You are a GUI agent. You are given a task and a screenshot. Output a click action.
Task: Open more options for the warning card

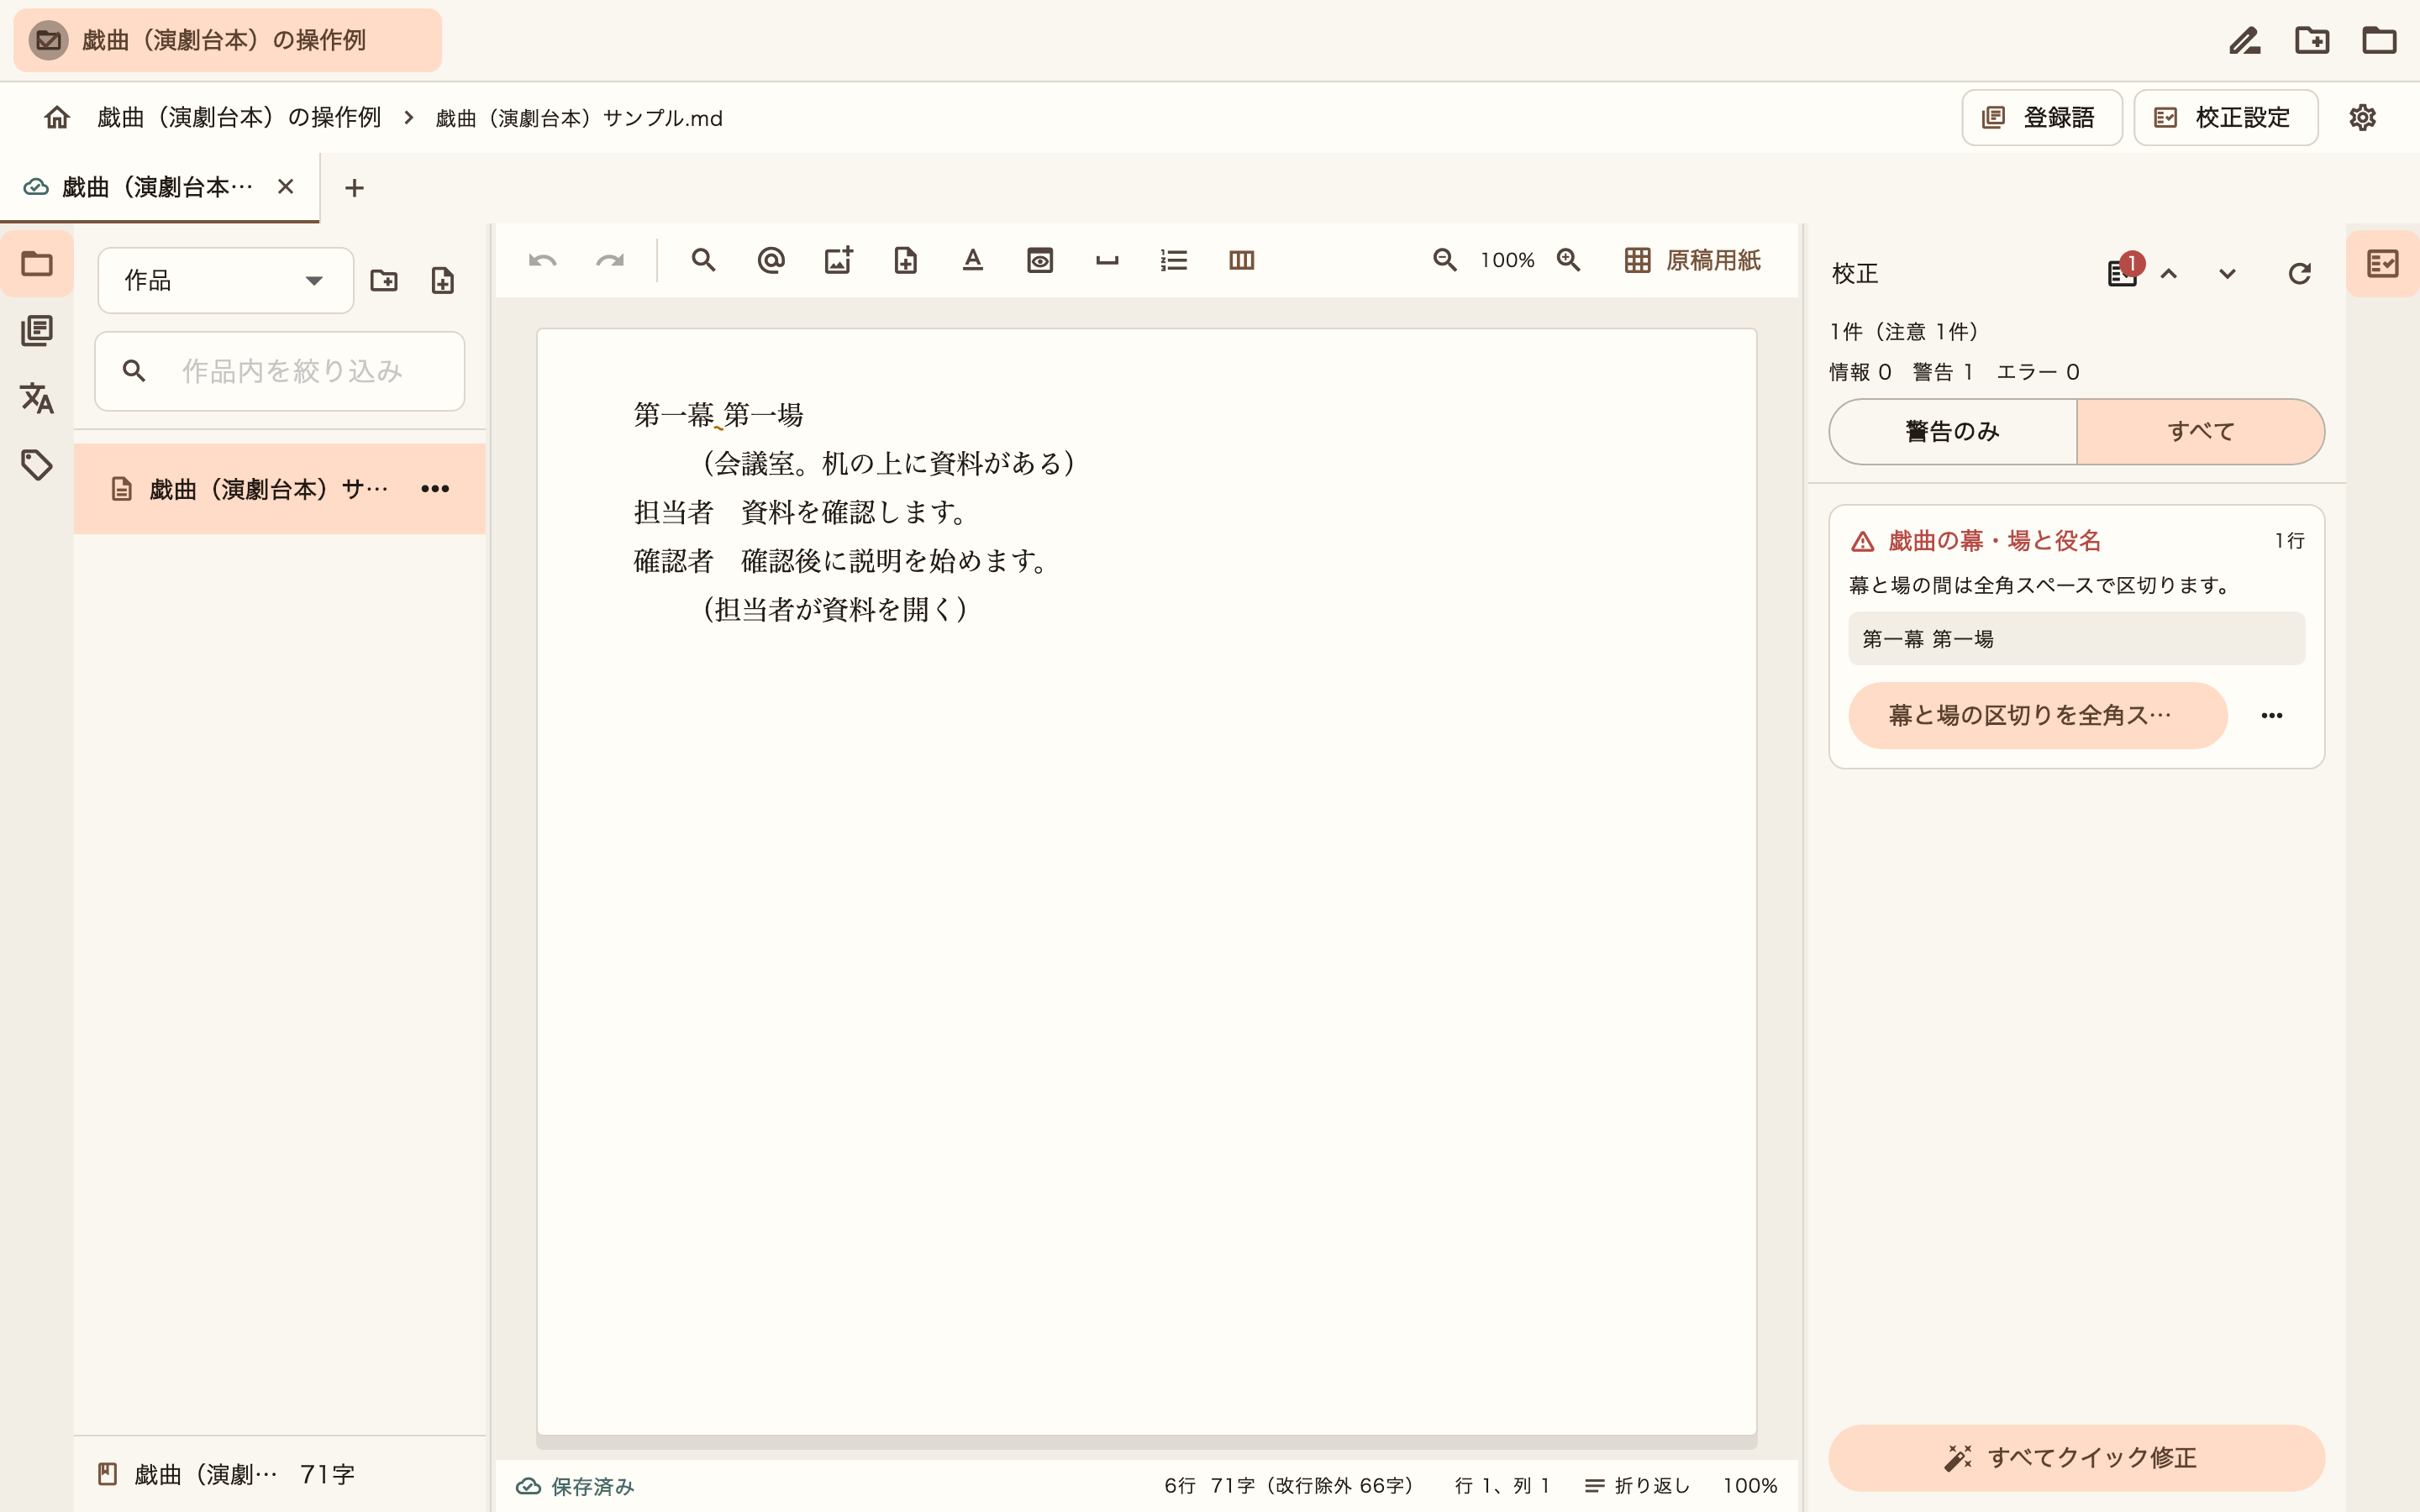pyautogui.click(x=2272, y=716)
